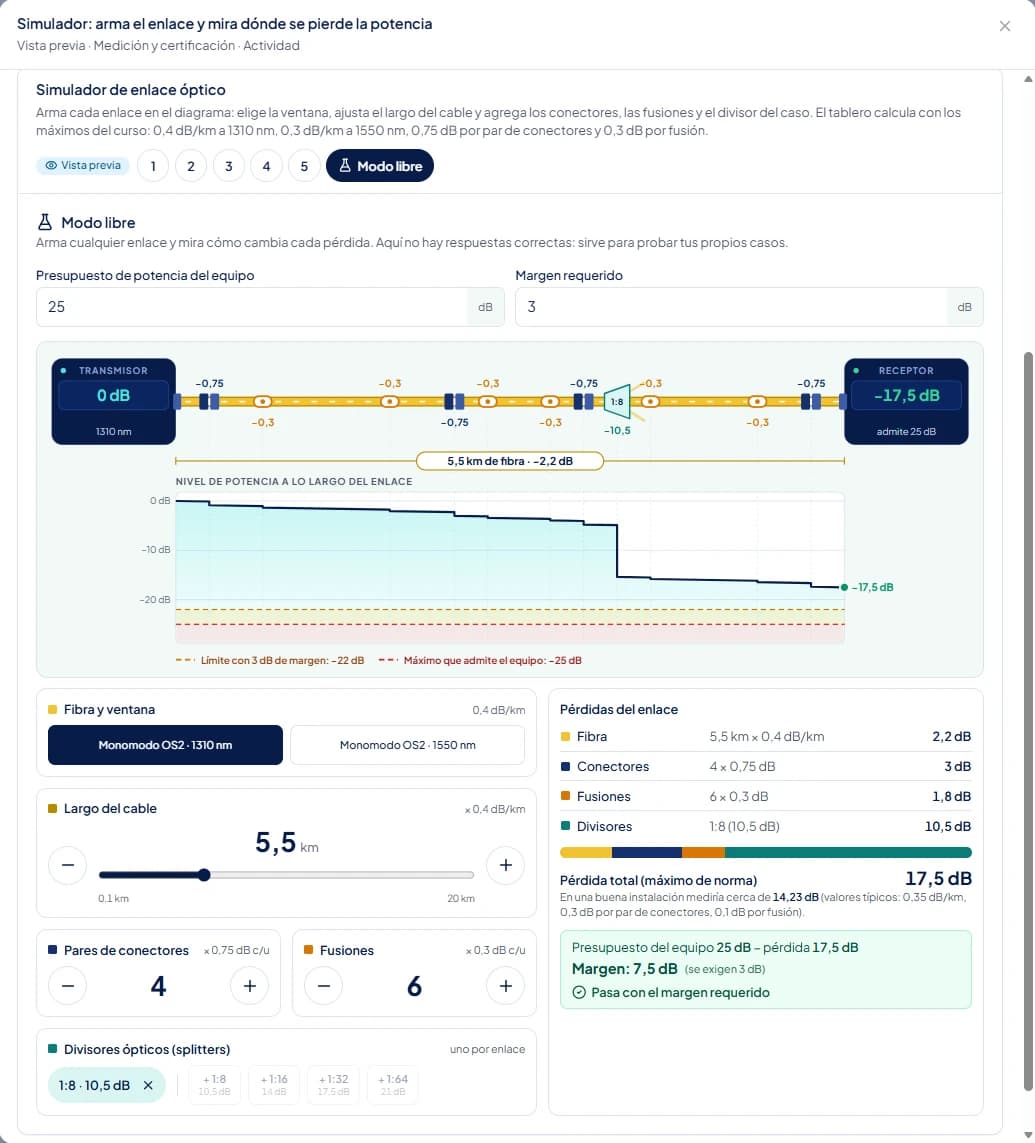Remove the 1:8 splitter chip
The width and height of the screenshot is (1035, 1143).
pos(148,1085)
